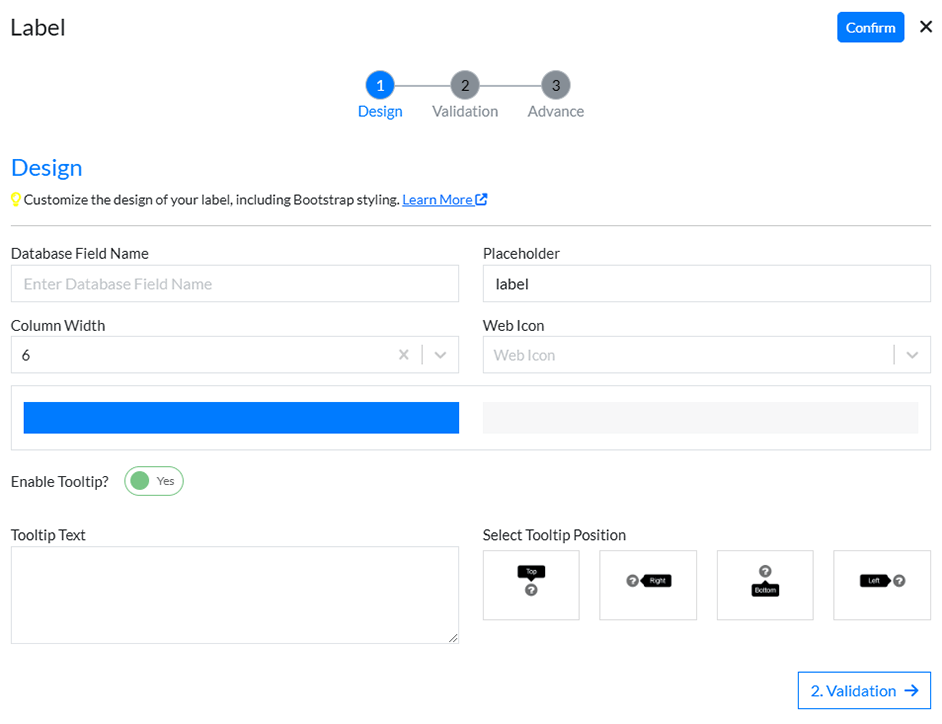Go to step 2 Validation
This screenshot has width=942, height=724.
click(x=465, y=86)
